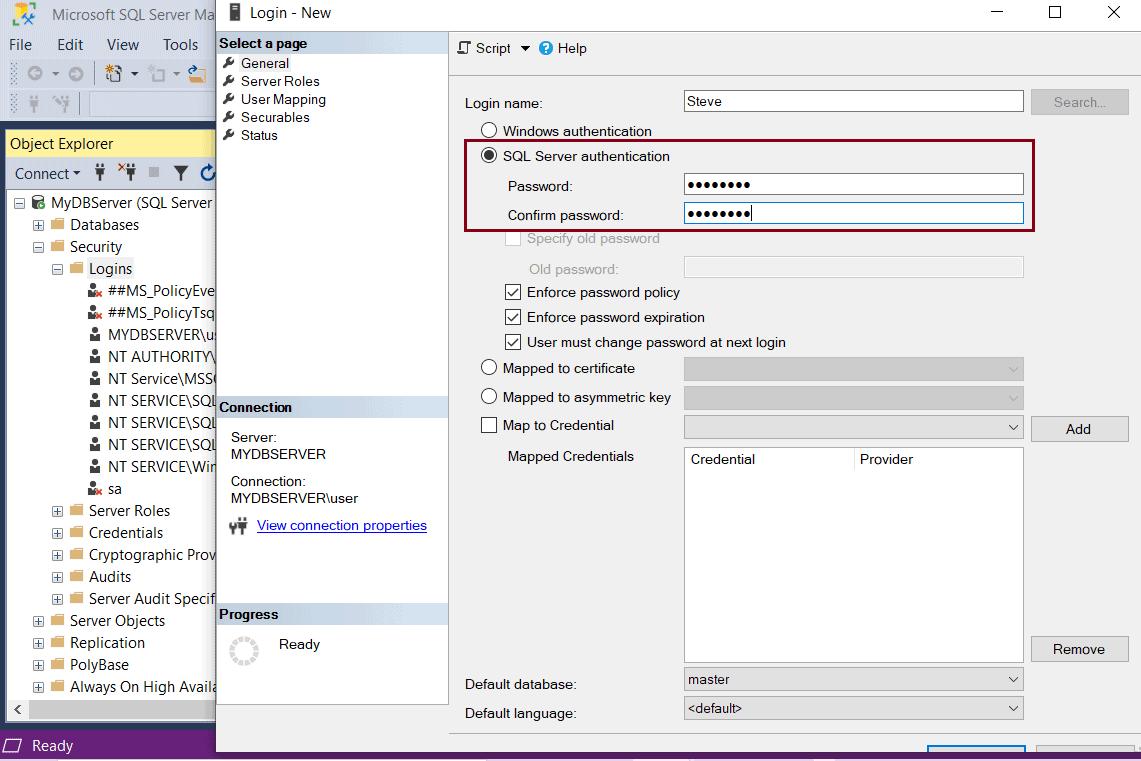Uncheck Enforce password expiration
1141x761 pixels.
[x=513, y=315]
